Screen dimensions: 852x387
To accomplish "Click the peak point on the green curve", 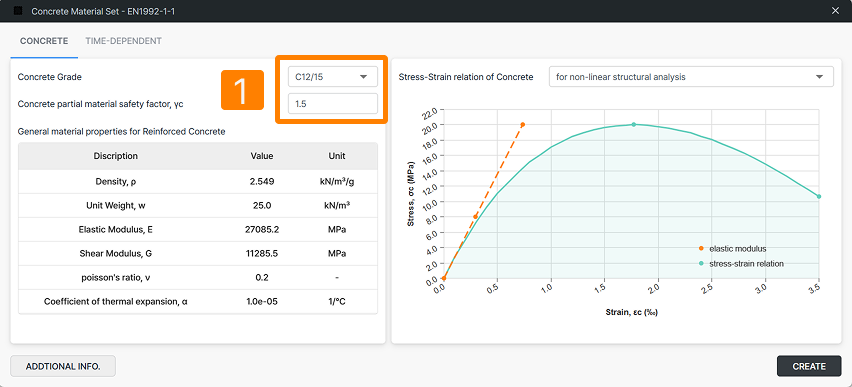I will click(x=634, y=124).
